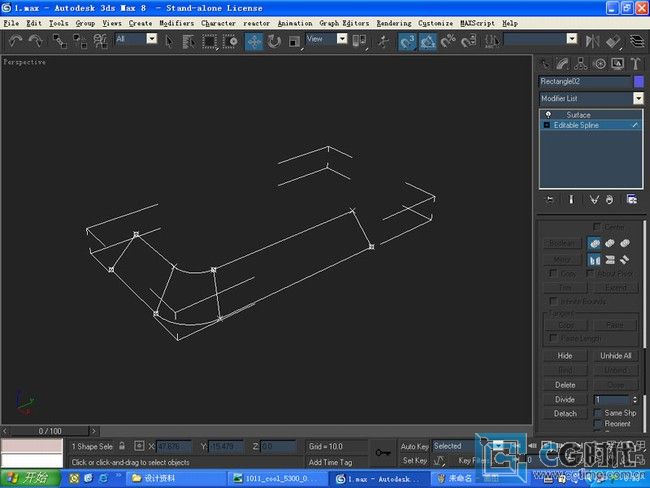
Task: Open the MAXScript menu
Action: point(477,23)
